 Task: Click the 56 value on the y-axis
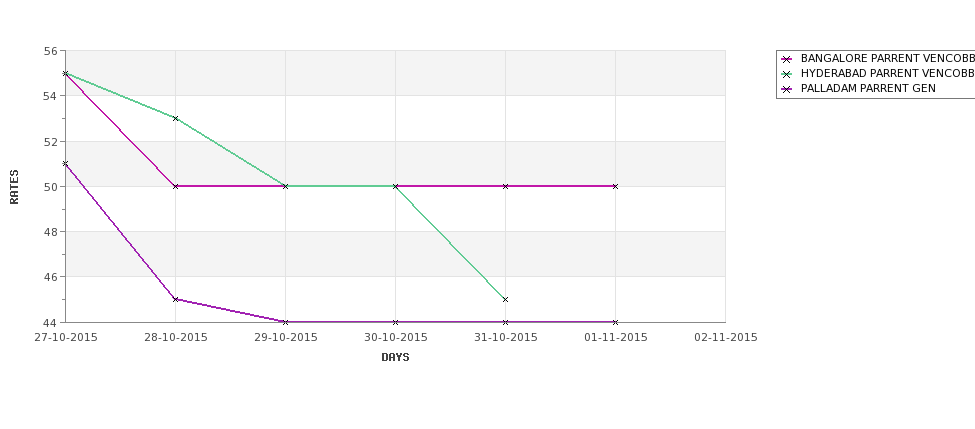pos(50,51)
